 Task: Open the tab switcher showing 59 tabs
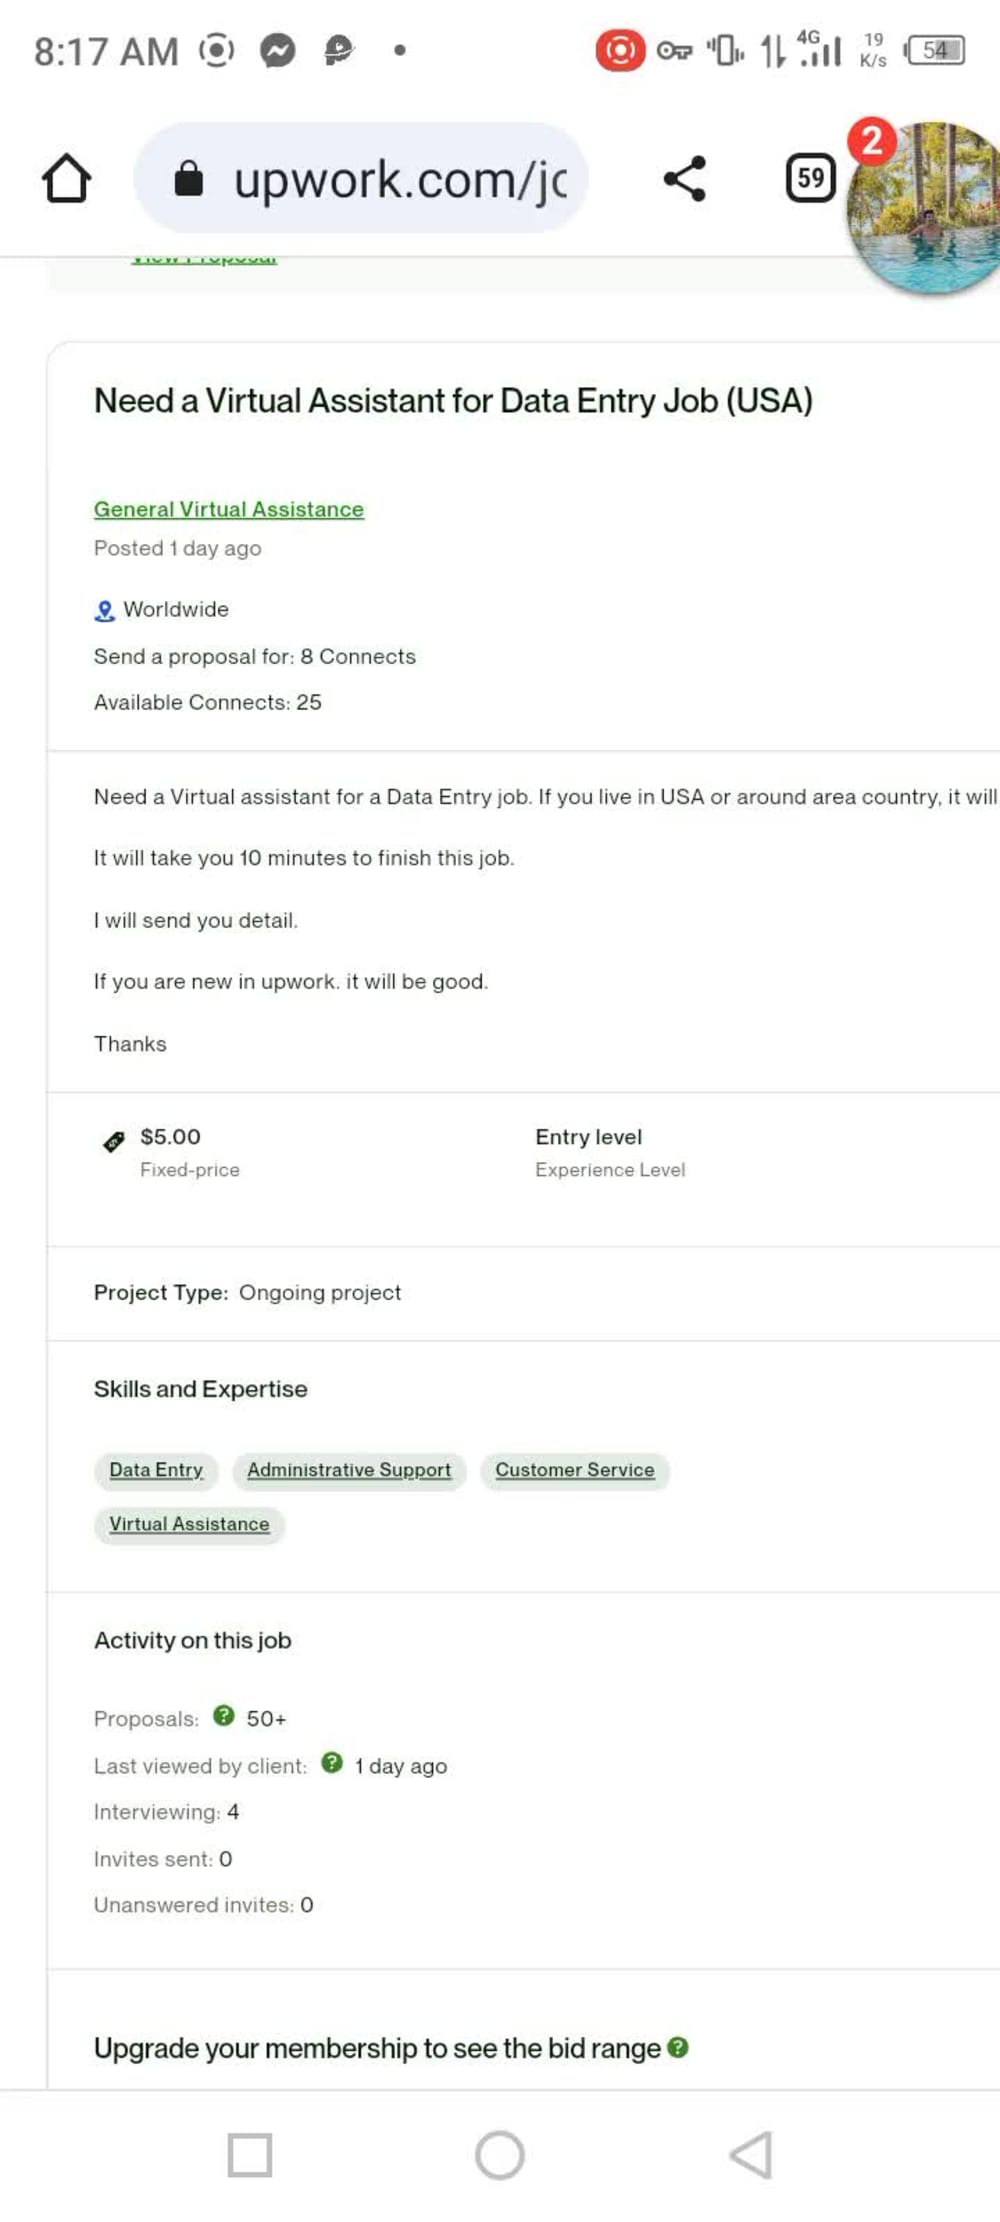coord(811,178)
